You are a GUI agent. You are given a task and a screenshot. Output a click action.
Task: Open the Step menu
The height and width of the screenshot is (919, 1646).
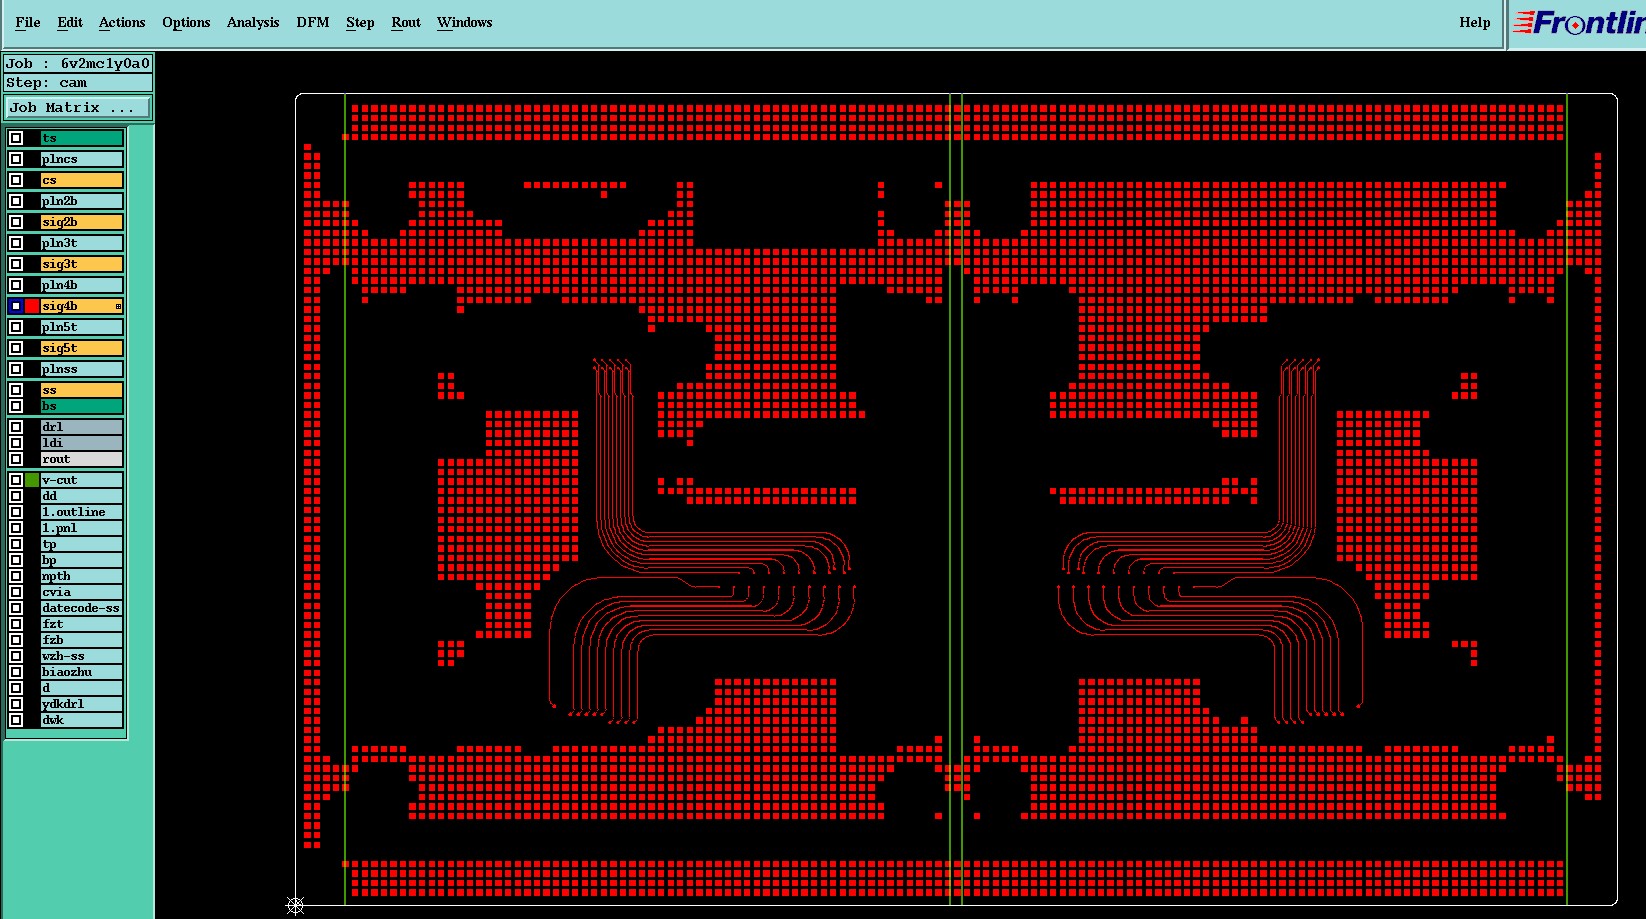(360, 22)
